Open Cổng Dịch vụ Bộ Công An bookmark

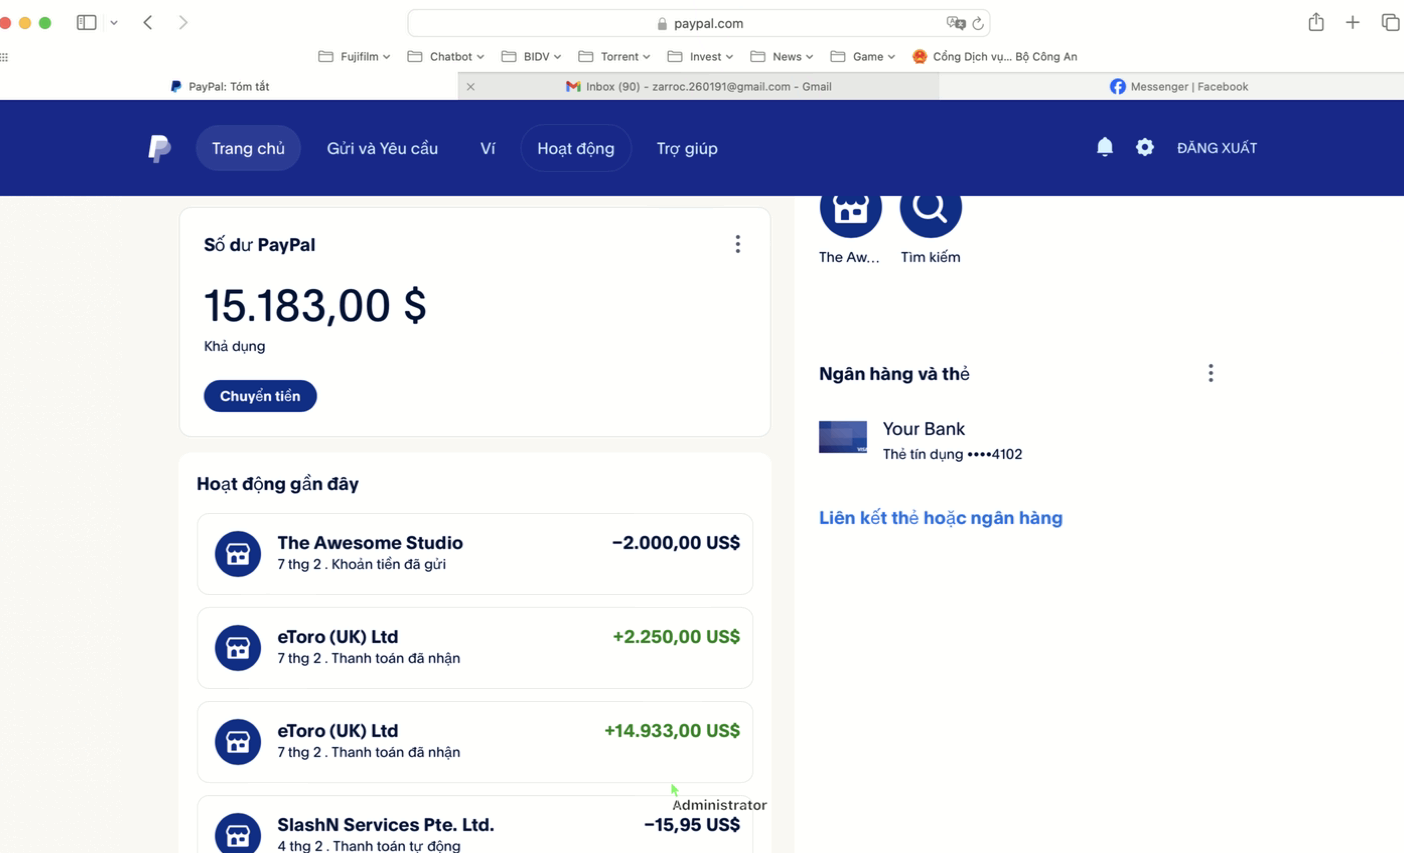(x=994, y=57)
